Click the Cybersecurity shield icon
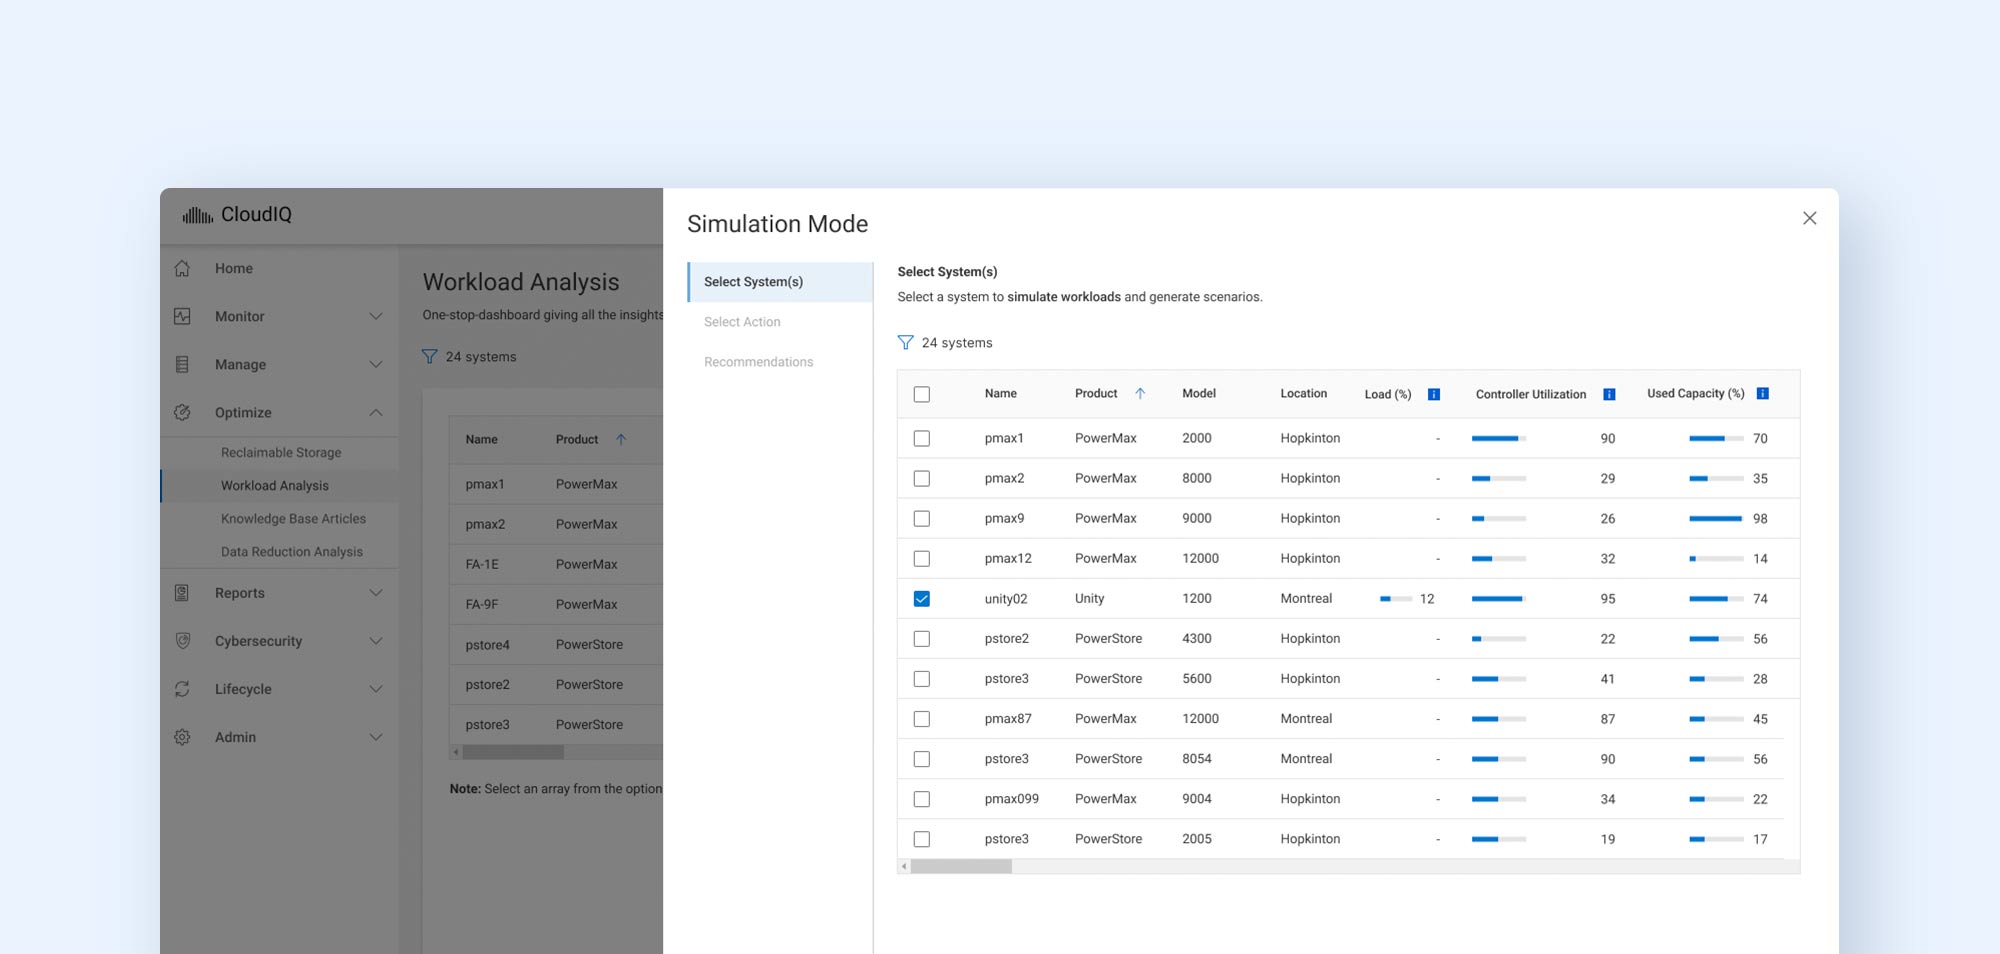2000x954 pixels. [182, 641]
